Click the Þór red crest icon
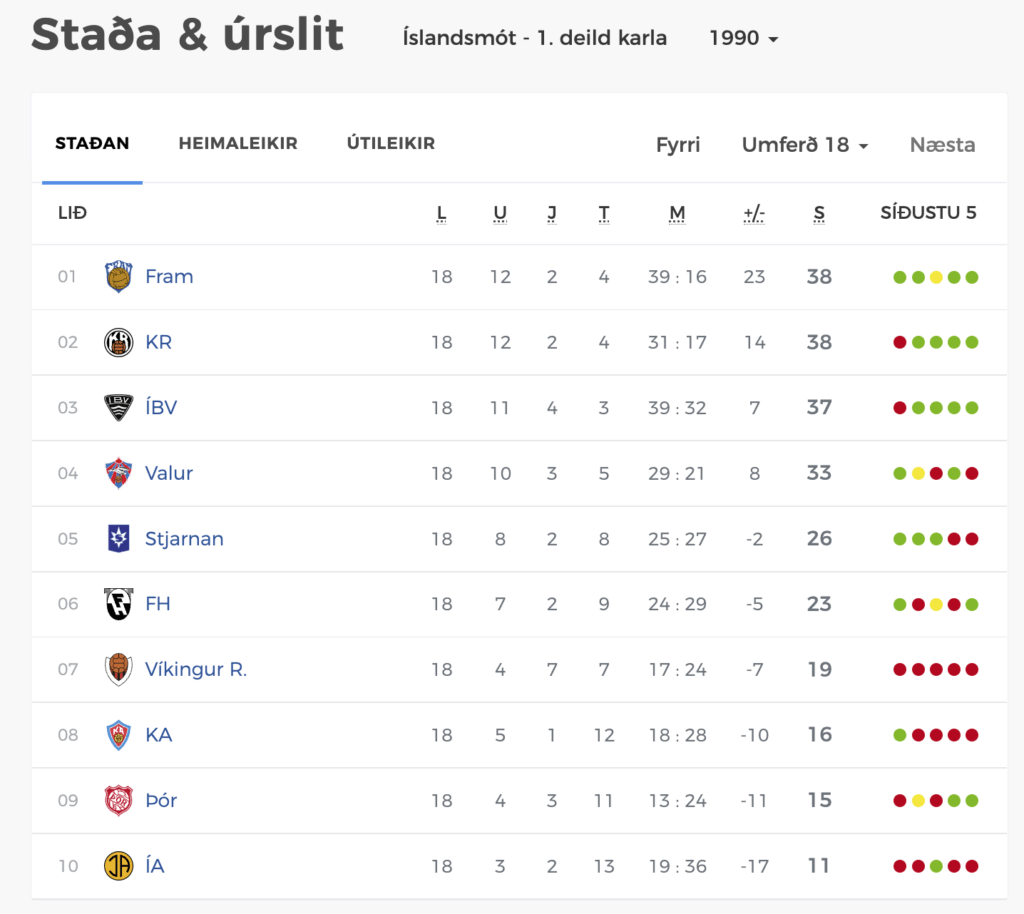Image resolution: width=1024 pixels, height=914 pixels. click(x=118, y=800)
